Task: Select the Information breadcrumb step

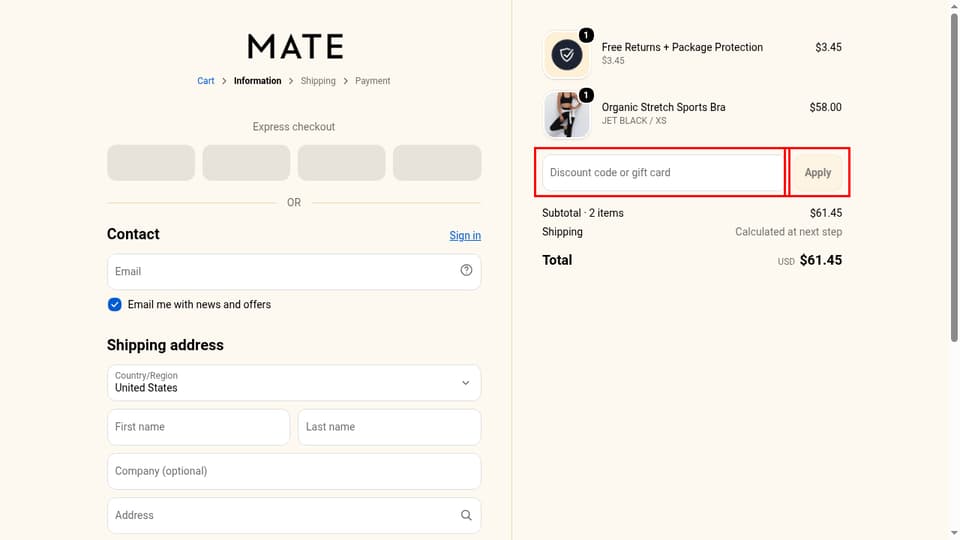Action: (x=257, y=81)
